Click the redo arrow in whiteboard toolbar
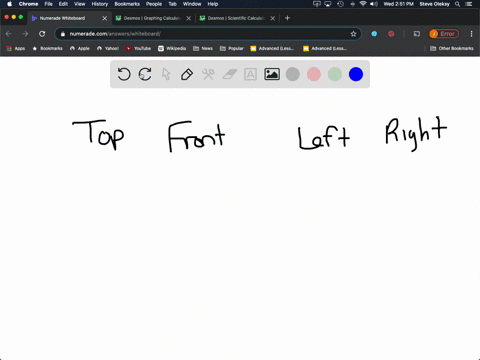This screenshot has height=360, width=480. [145, 74]
